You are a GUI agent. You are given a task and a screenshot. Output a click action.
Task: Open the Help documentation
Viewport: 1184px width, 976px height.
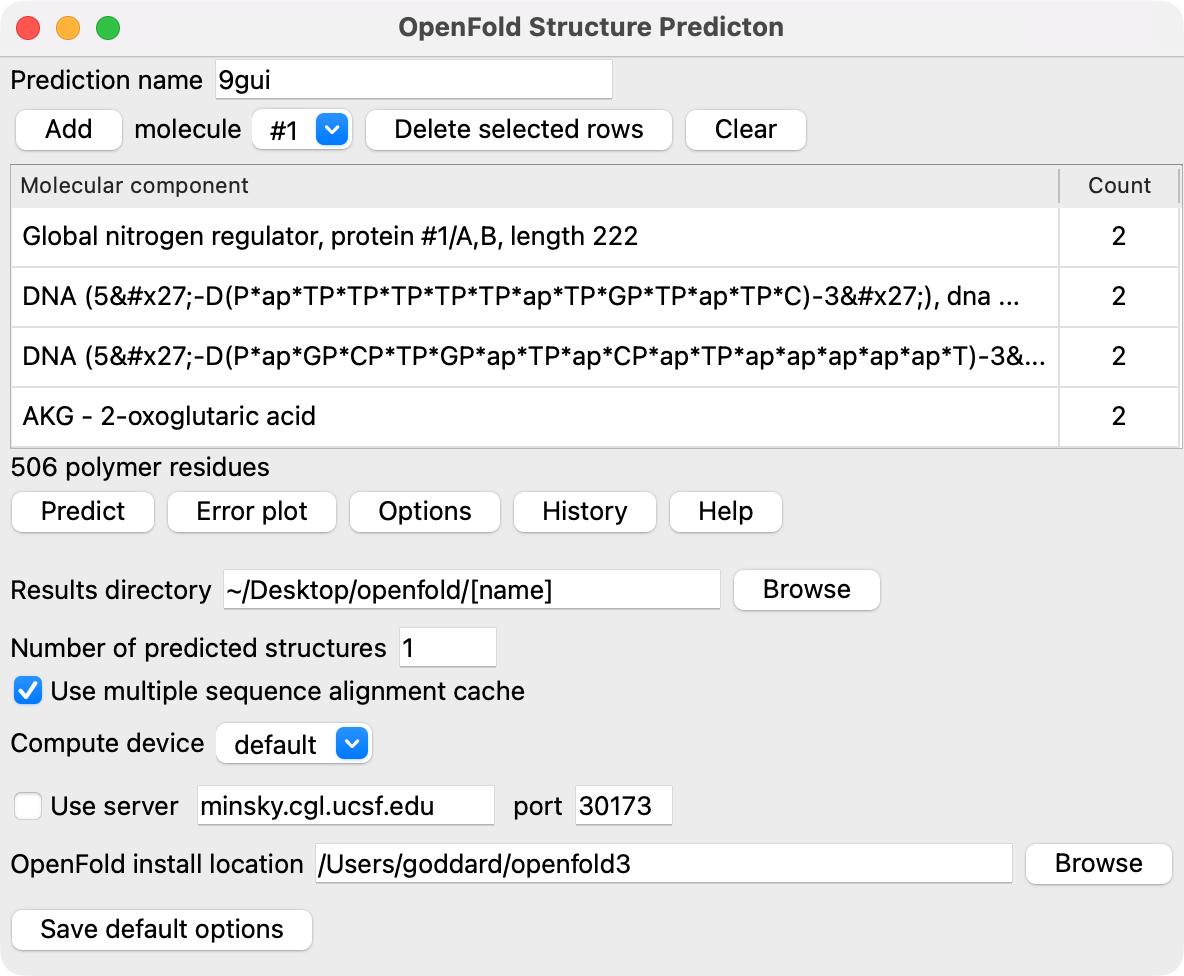(x=725, y=511)
